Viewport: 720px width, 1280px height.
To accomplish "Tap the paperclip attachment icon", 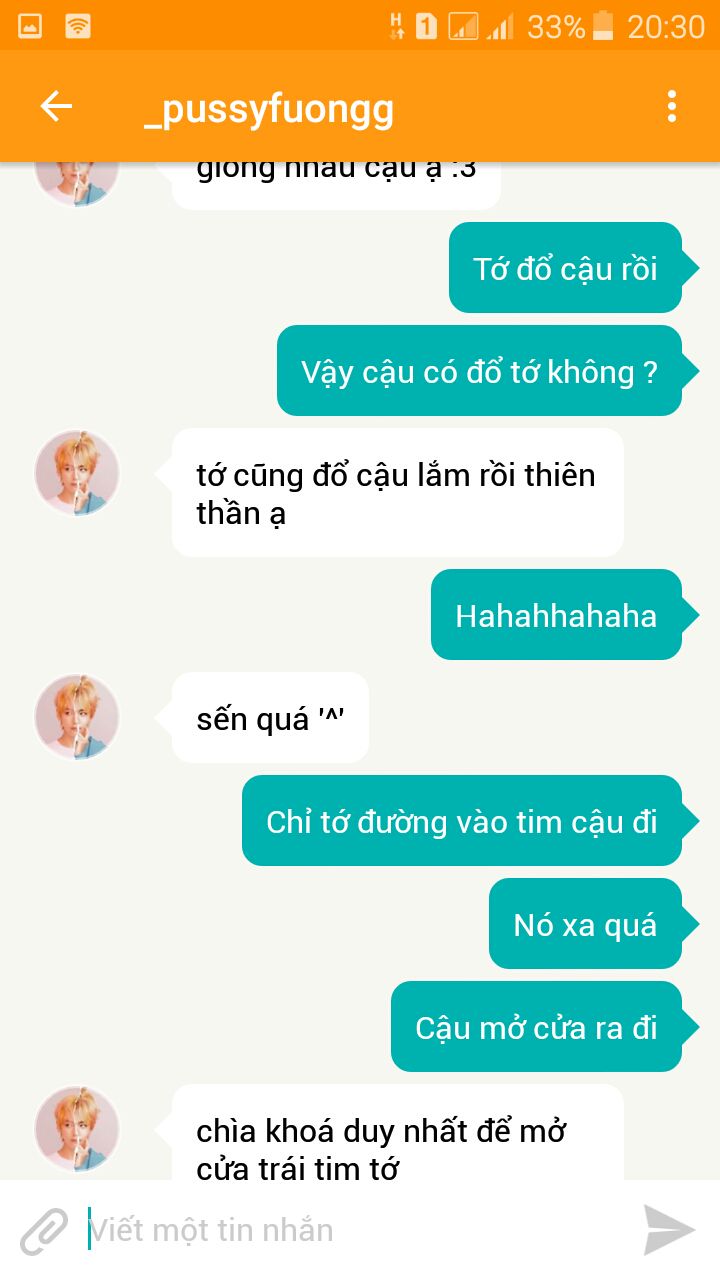I will [45, 1230].
